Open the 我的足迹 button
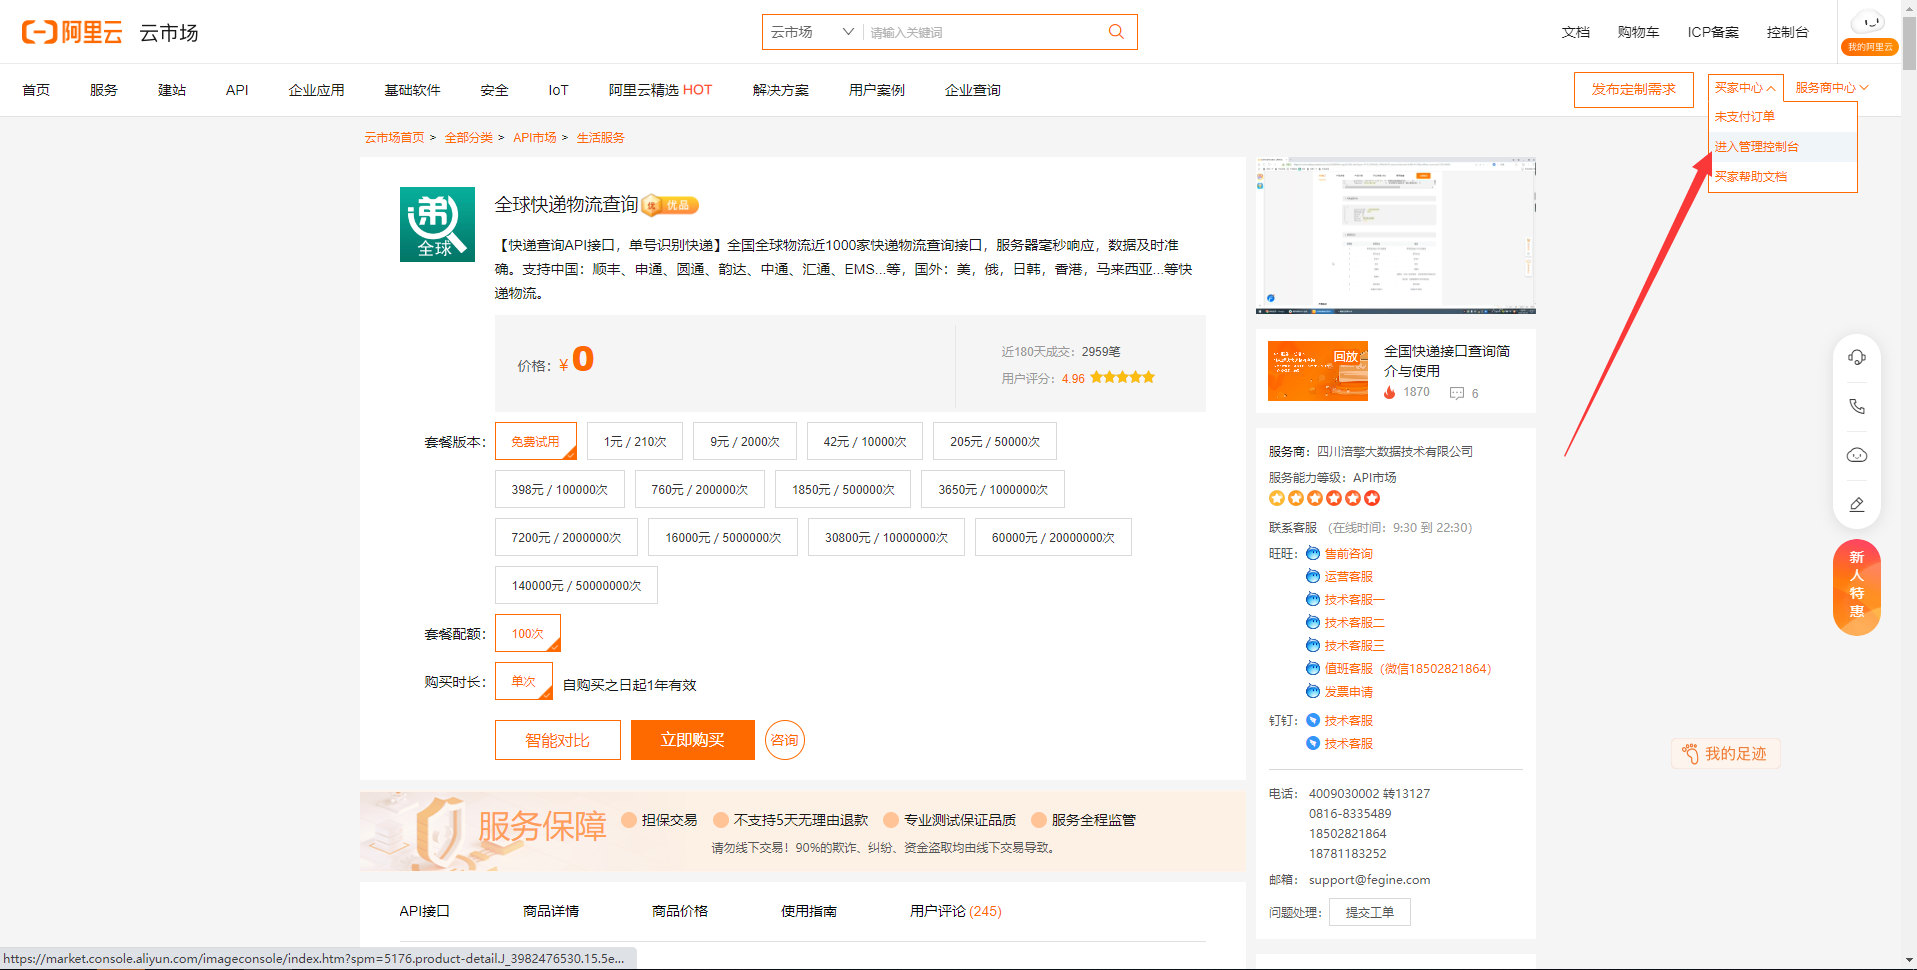Image resolution: width=1917 pixels, height=970 pixels. tap(1726, 754)
